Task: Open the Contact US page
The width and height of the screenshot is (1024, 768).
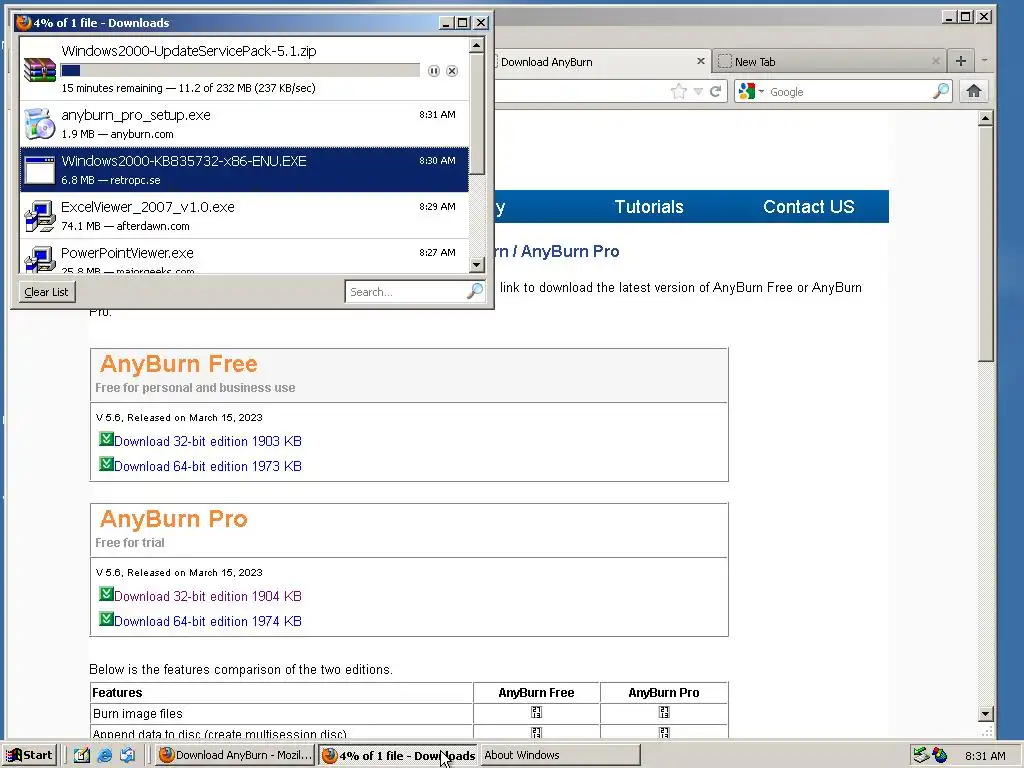Action: [808, 207]
